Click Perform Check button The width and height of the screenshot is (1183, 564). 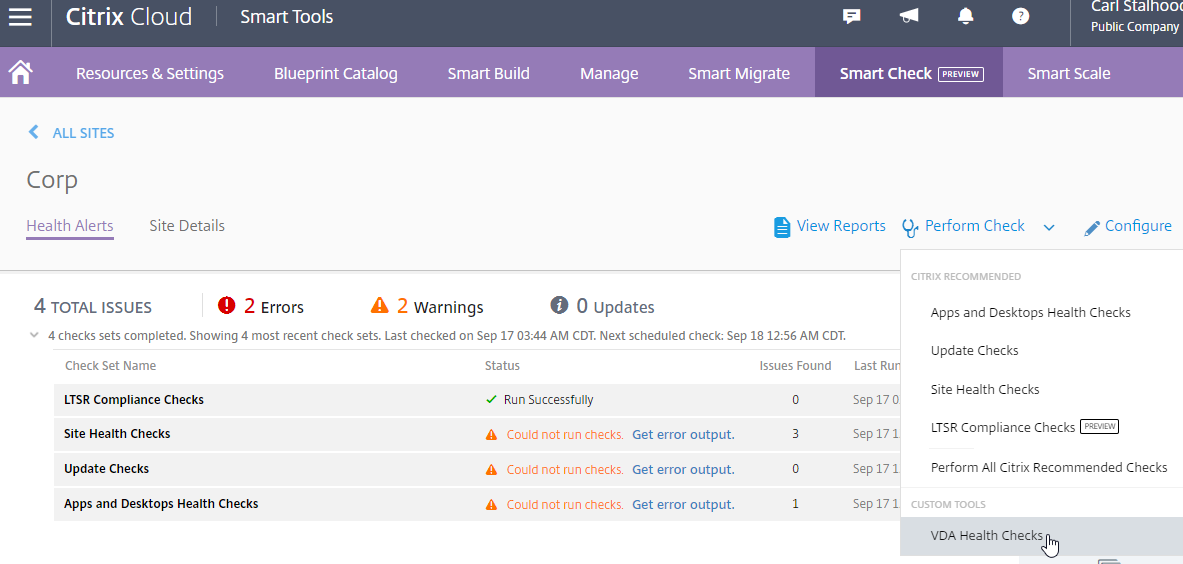975,226
